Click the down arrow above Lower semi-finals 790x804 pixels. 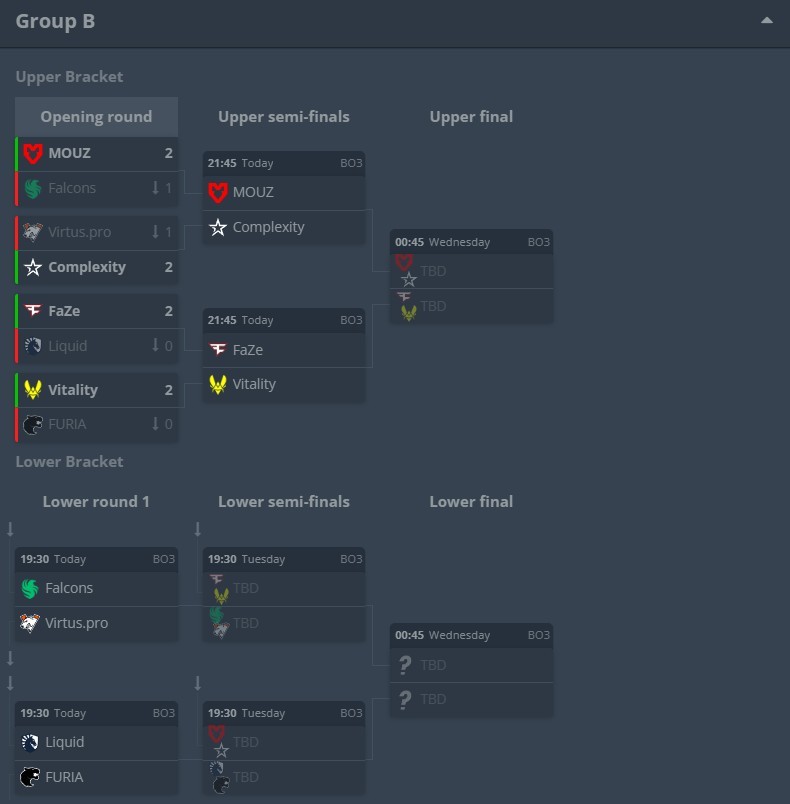tap(198, 529)
